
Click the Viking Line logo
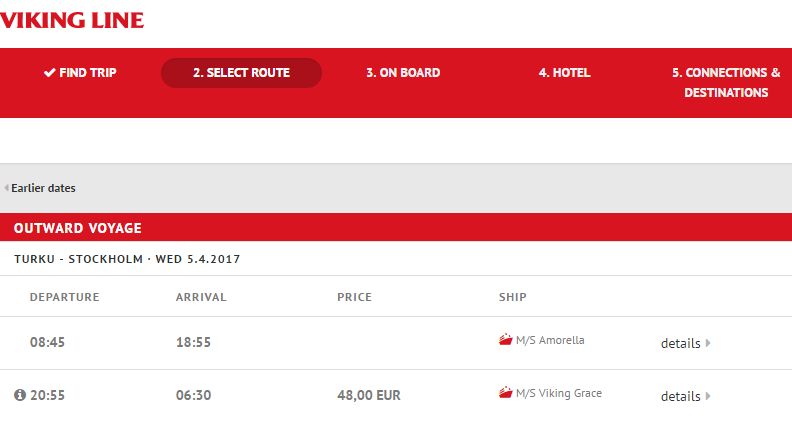(x=72, y=20)
